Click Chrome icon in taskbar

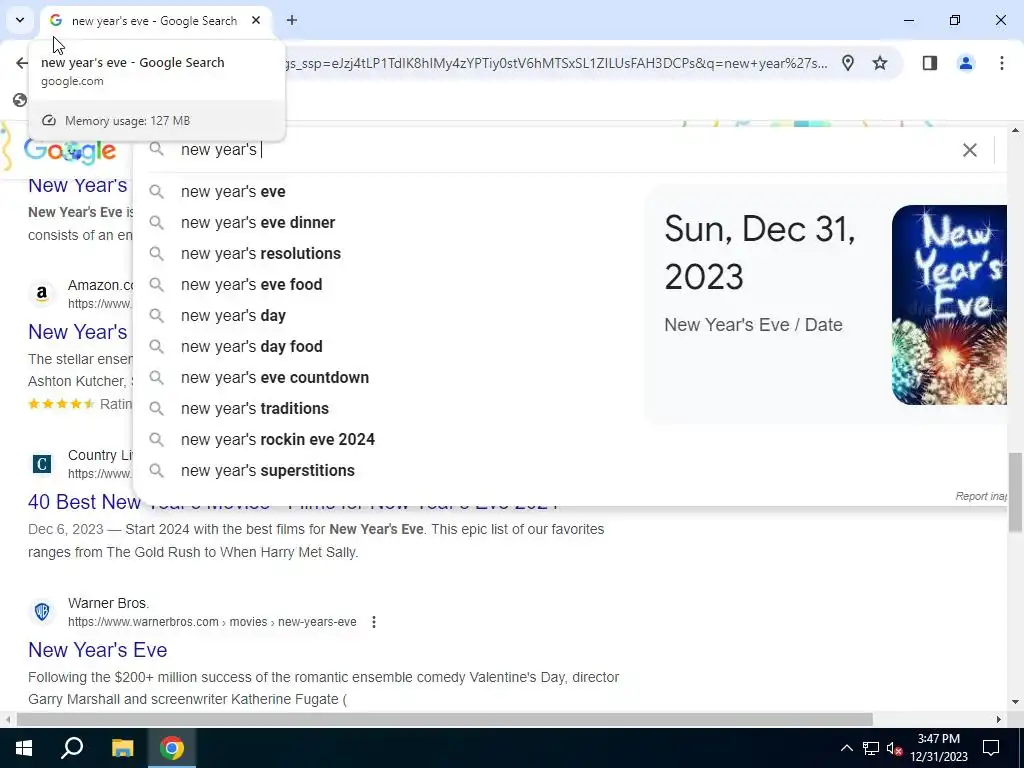(x=172, y=748)
